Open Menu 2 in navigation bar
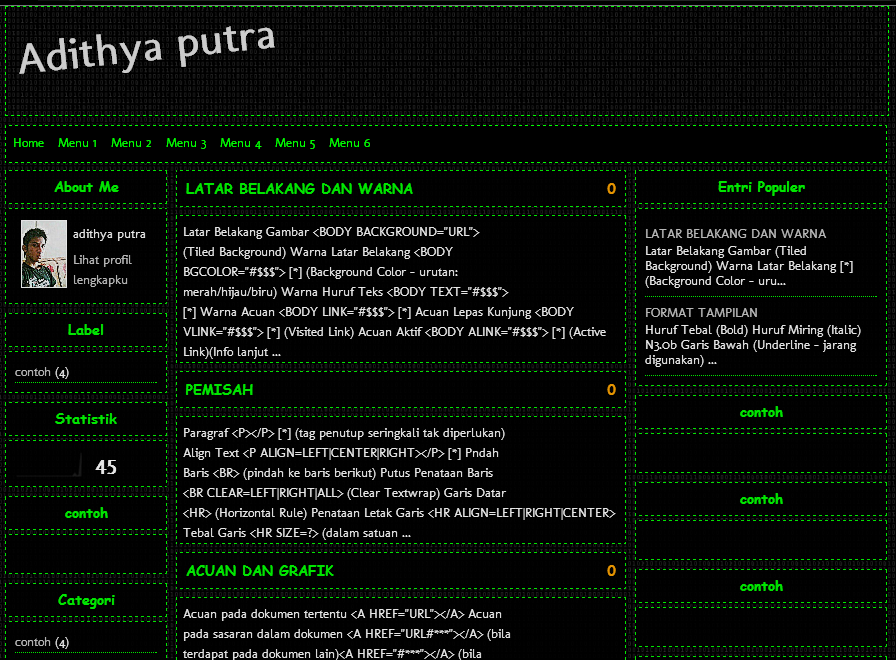Image resolution: width=896 pixels, height=660 pixels. pos(131,143)
